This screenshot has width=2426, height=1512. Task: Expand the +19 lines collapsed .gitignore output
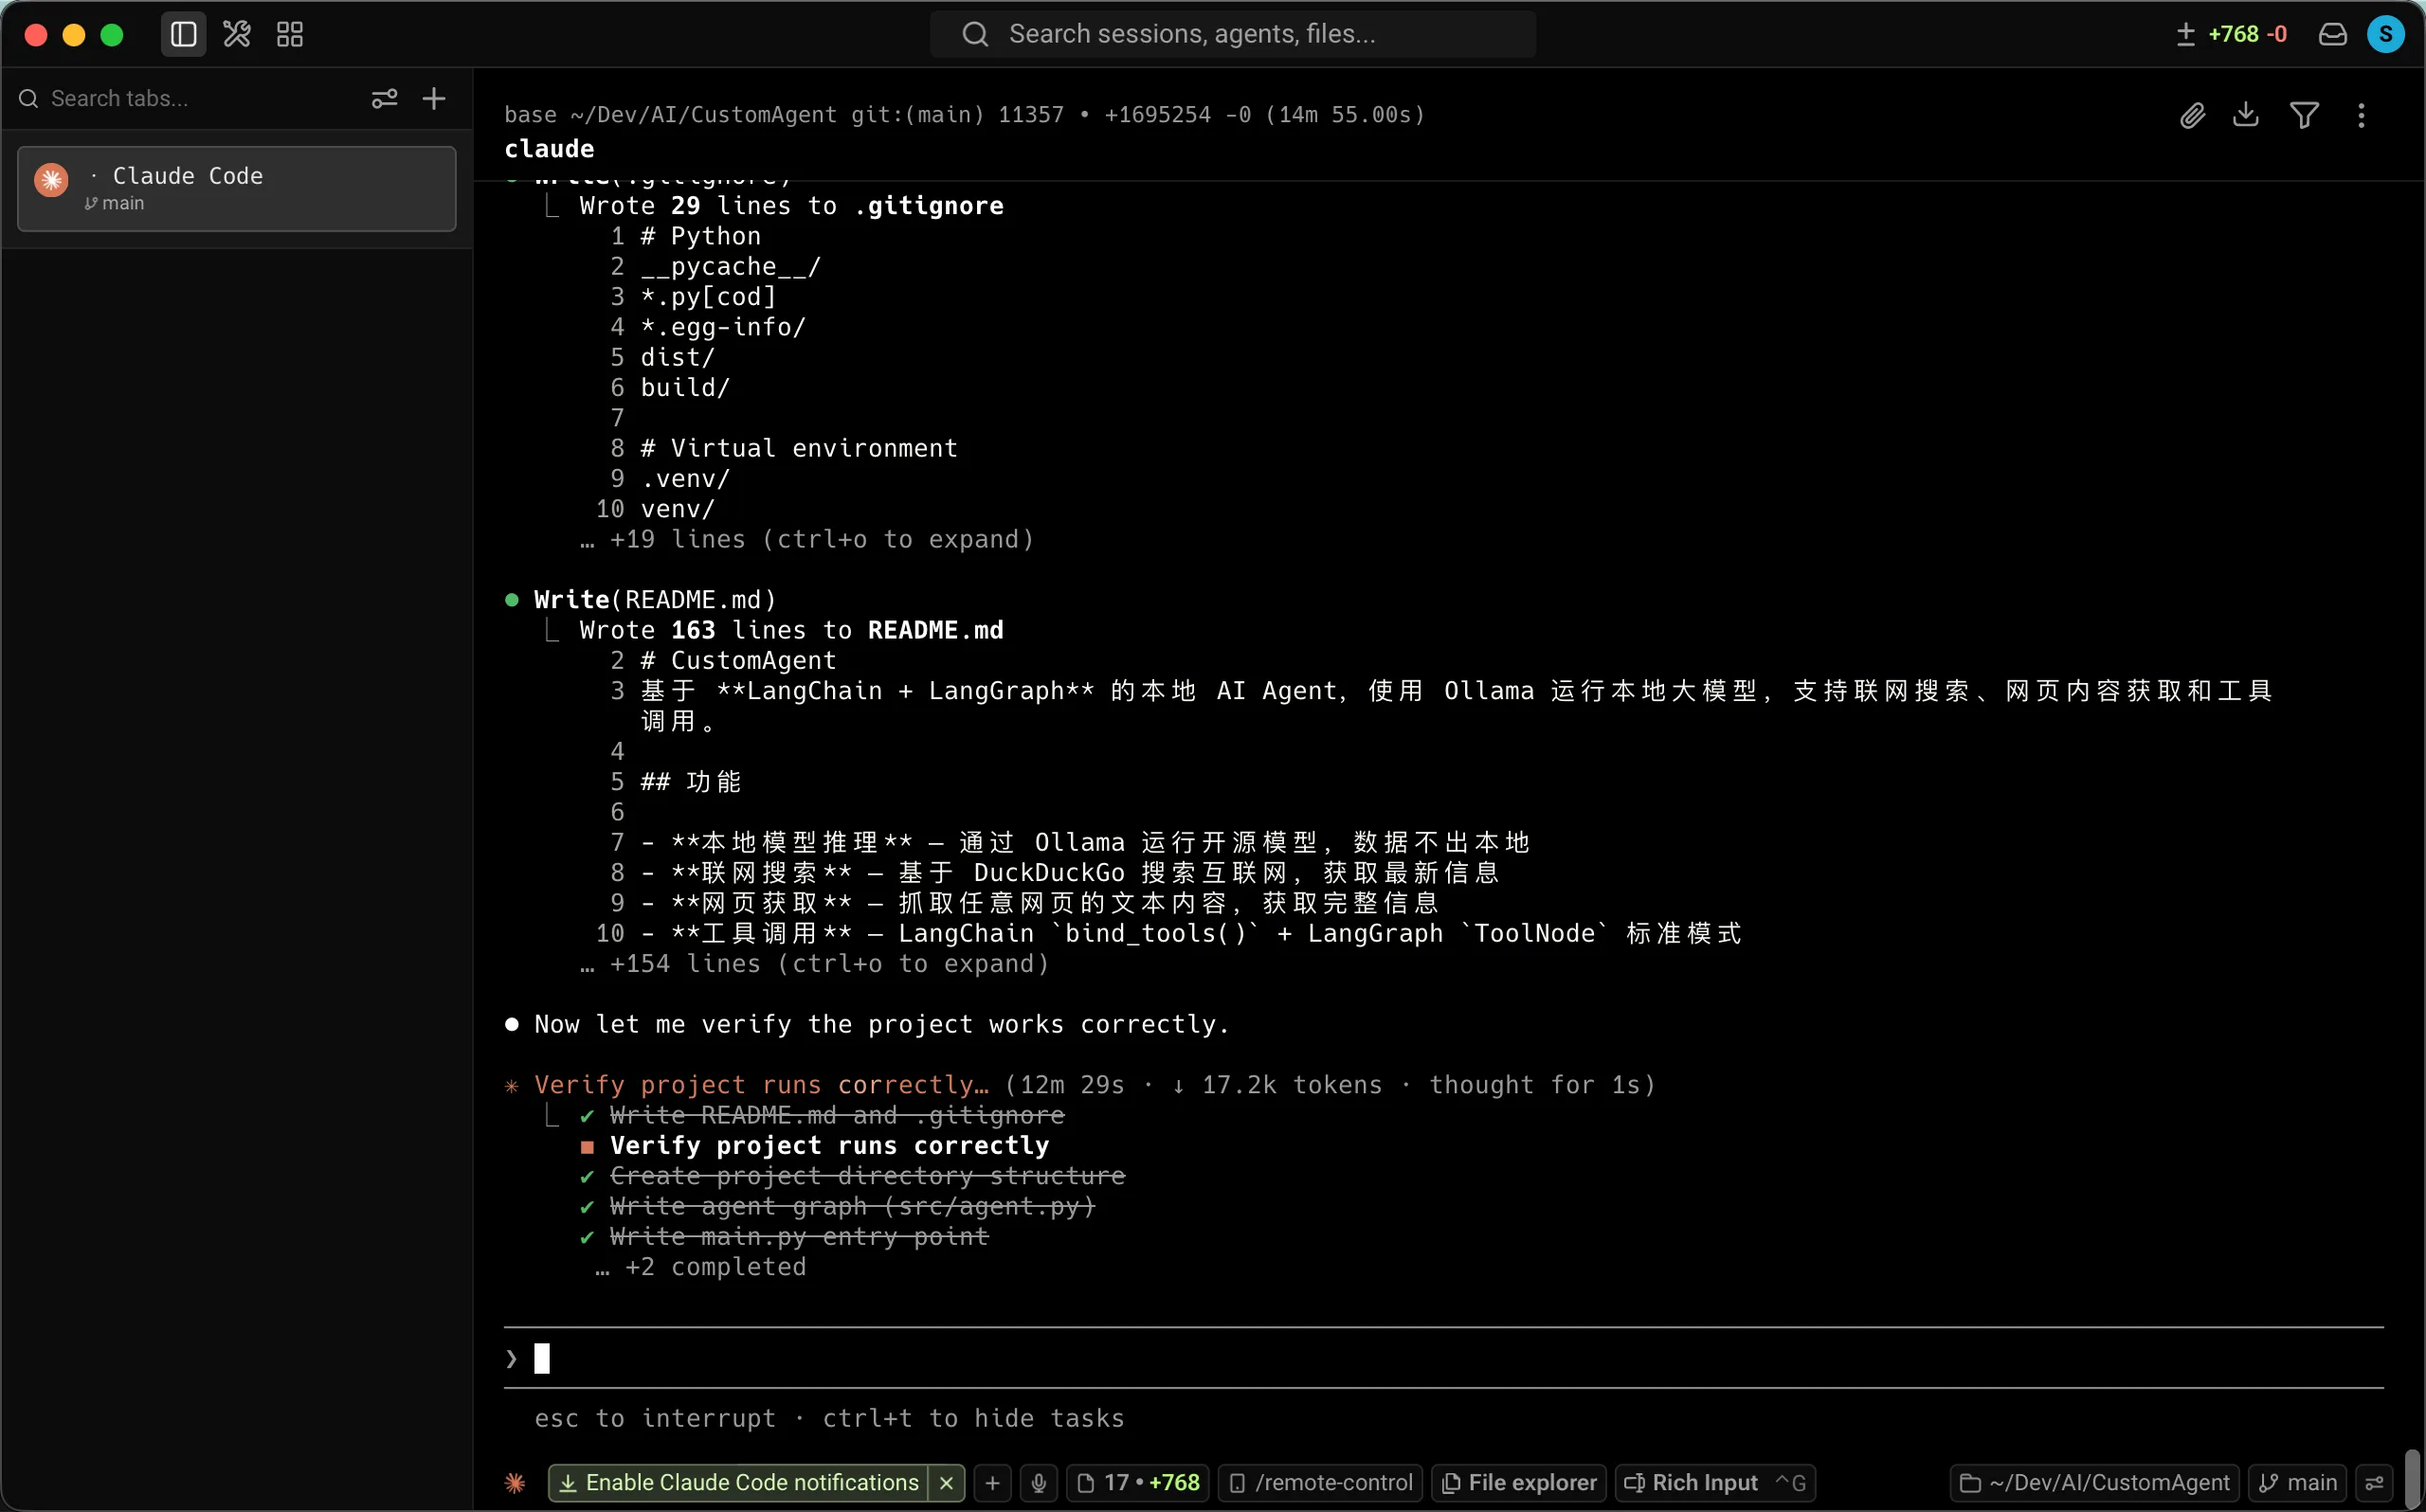[808, 539]
